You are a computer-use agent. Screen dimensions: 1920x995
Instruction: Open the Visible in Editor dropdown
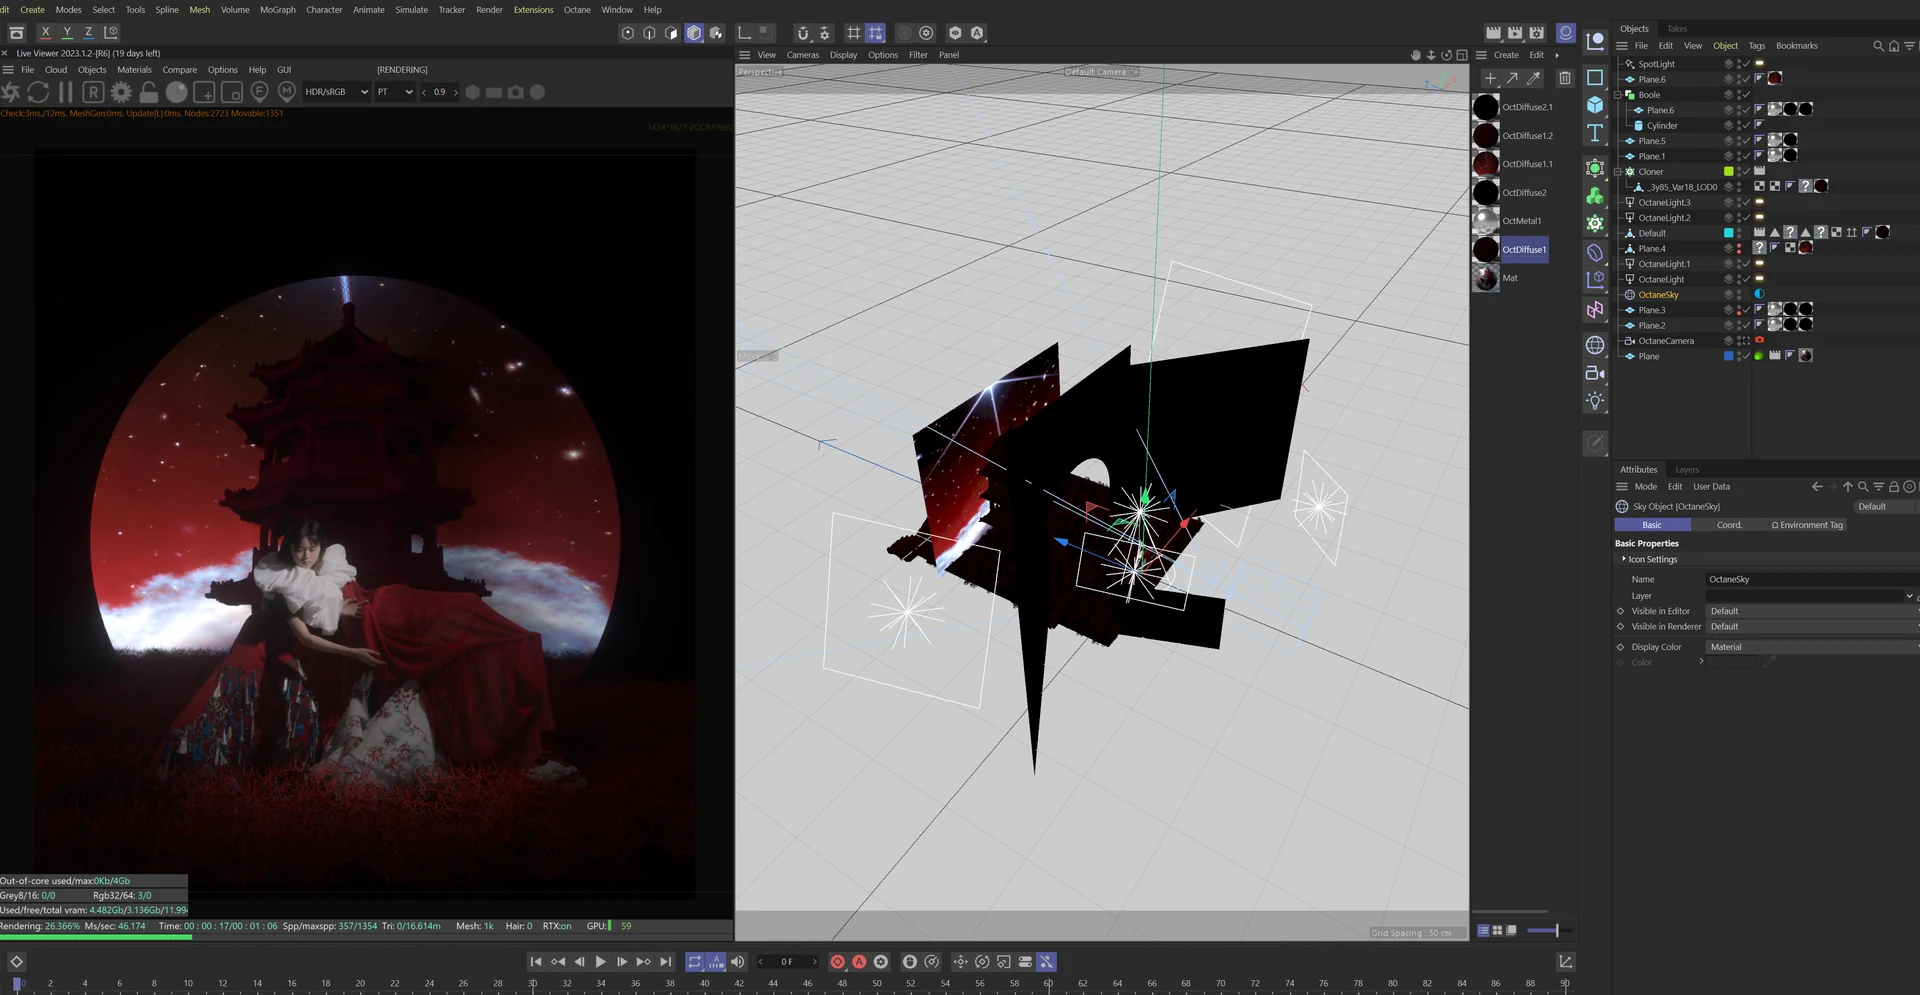1811,611
